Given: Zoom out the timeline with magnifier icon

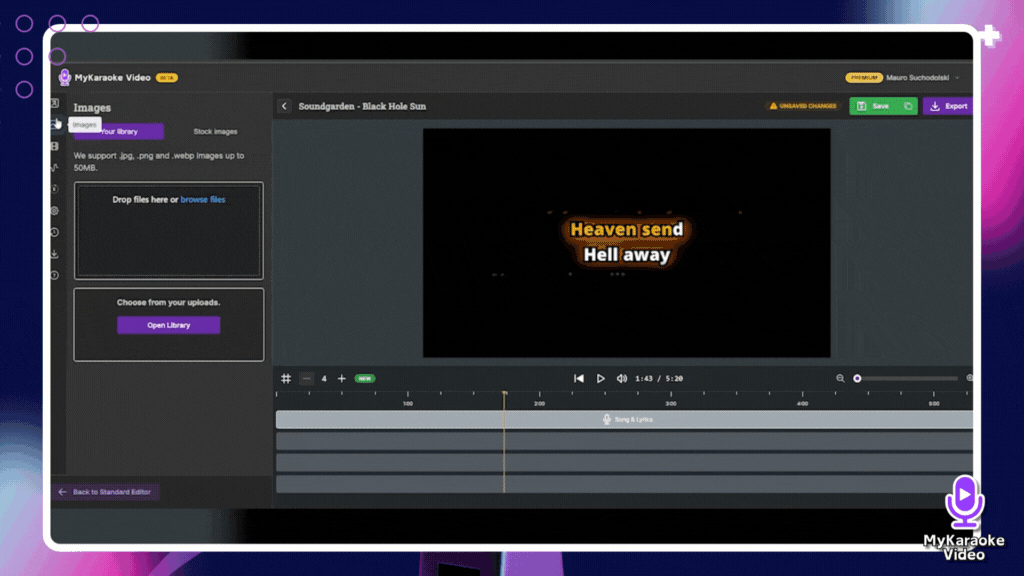Looking at the screenshot, I should (840, 378).
